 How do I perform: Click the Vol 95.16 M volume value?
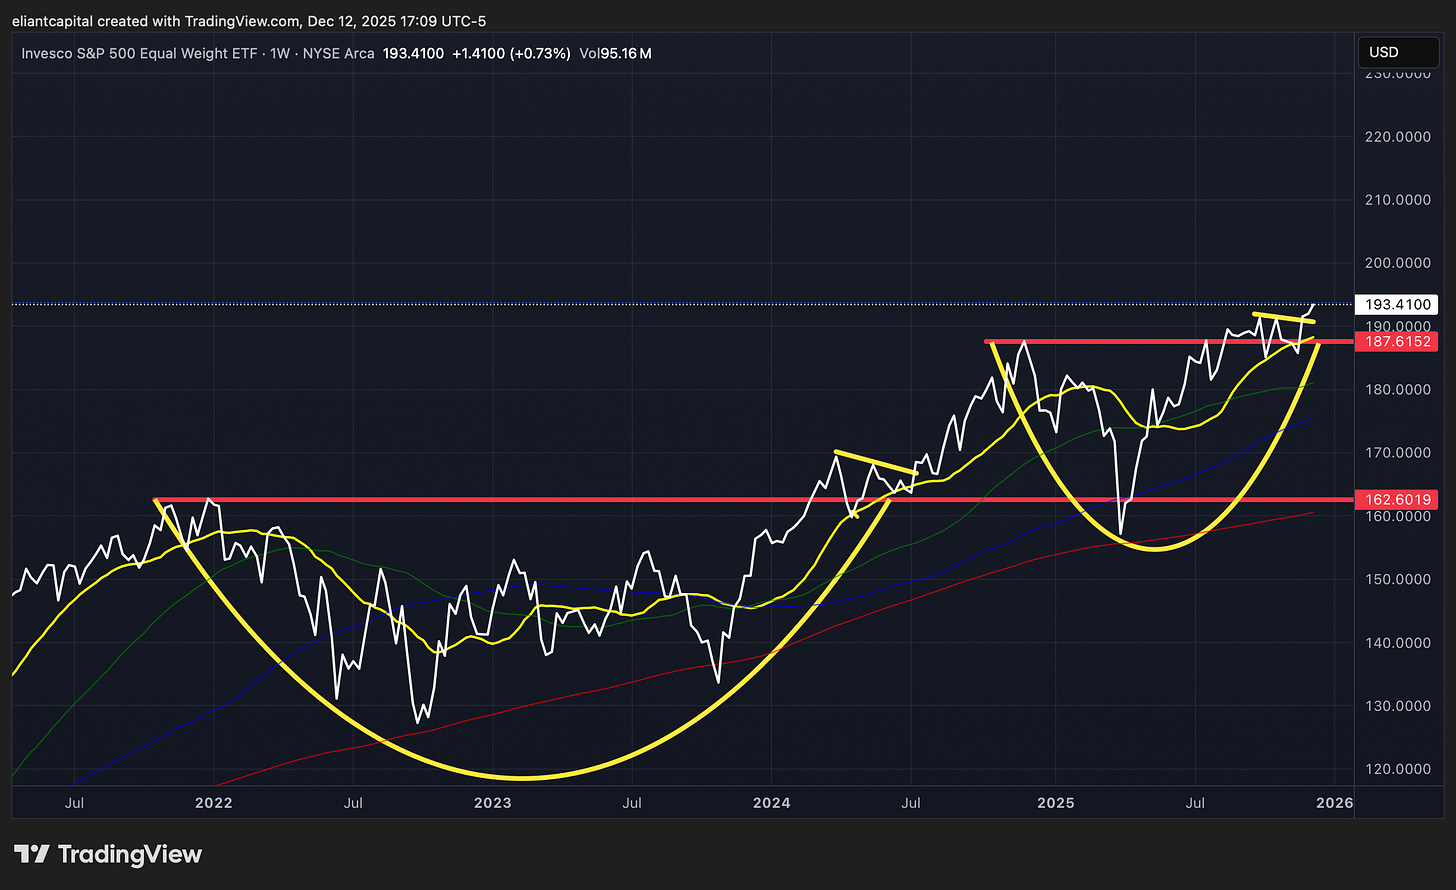(614, 53)
